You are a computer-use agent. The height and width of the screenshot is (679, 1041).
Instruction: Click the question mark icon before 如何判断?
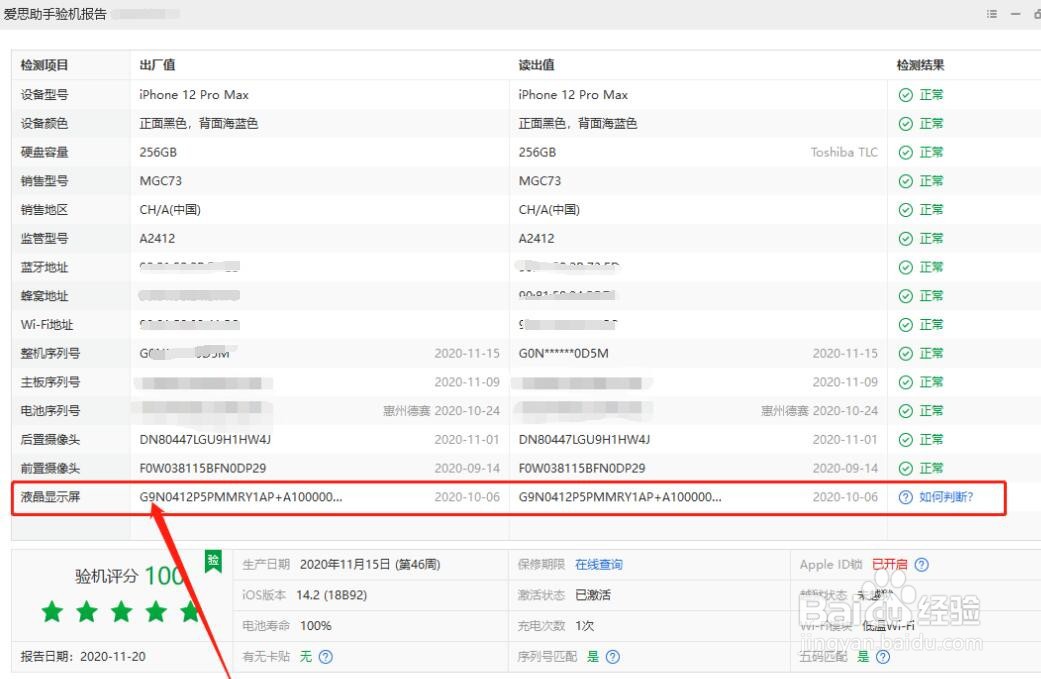[906, 497]
